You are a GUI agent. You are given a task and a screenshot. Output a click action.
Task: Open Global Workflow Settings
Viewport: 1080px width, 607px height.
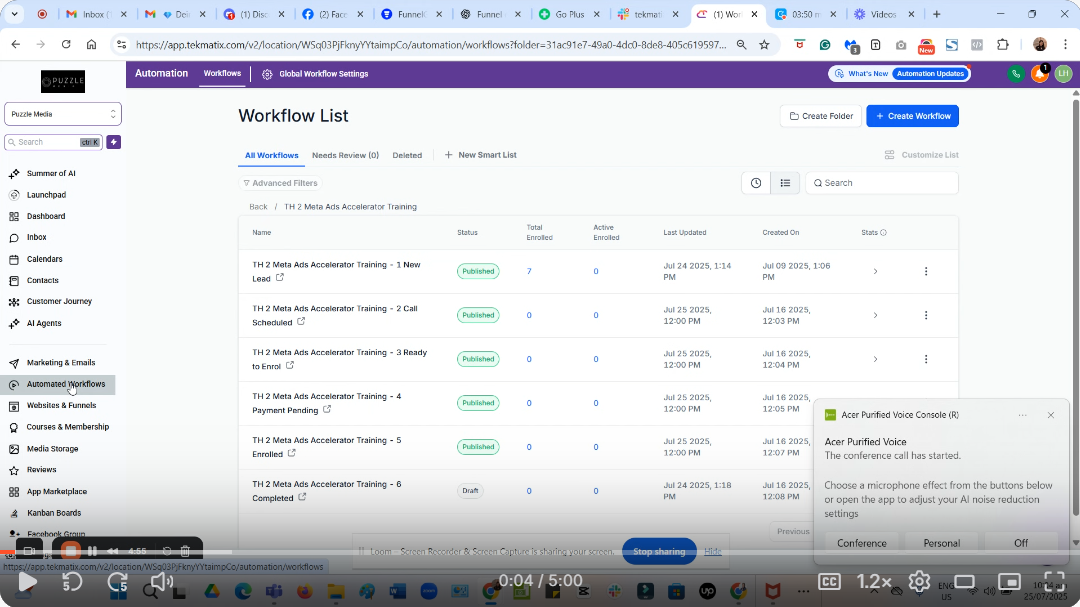315,74
